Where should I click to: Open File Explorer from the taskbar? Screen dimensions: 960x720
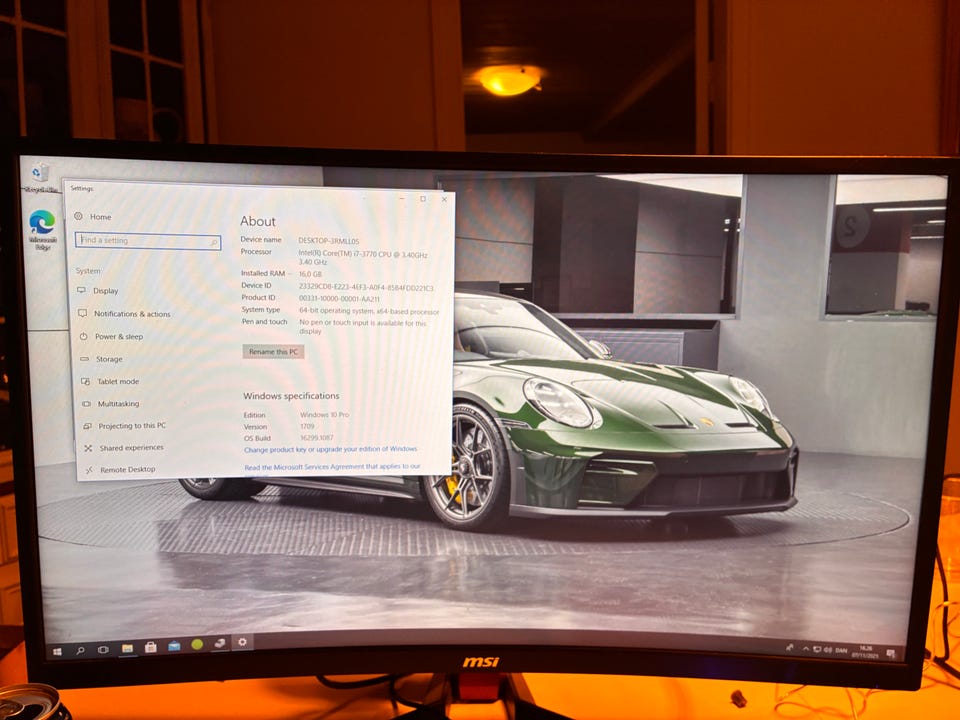[x=127, y=648]
